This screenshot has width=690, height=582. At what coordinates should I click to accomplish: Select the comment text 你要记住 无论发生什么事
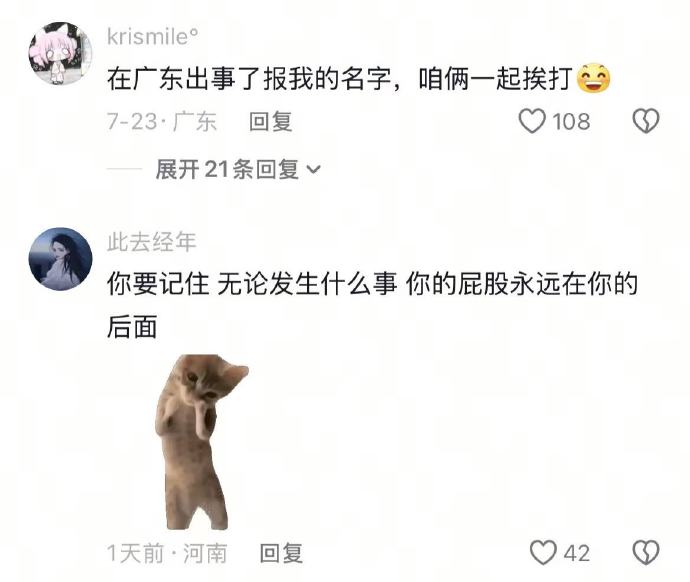pyautogui.click(x=252, y=284)
